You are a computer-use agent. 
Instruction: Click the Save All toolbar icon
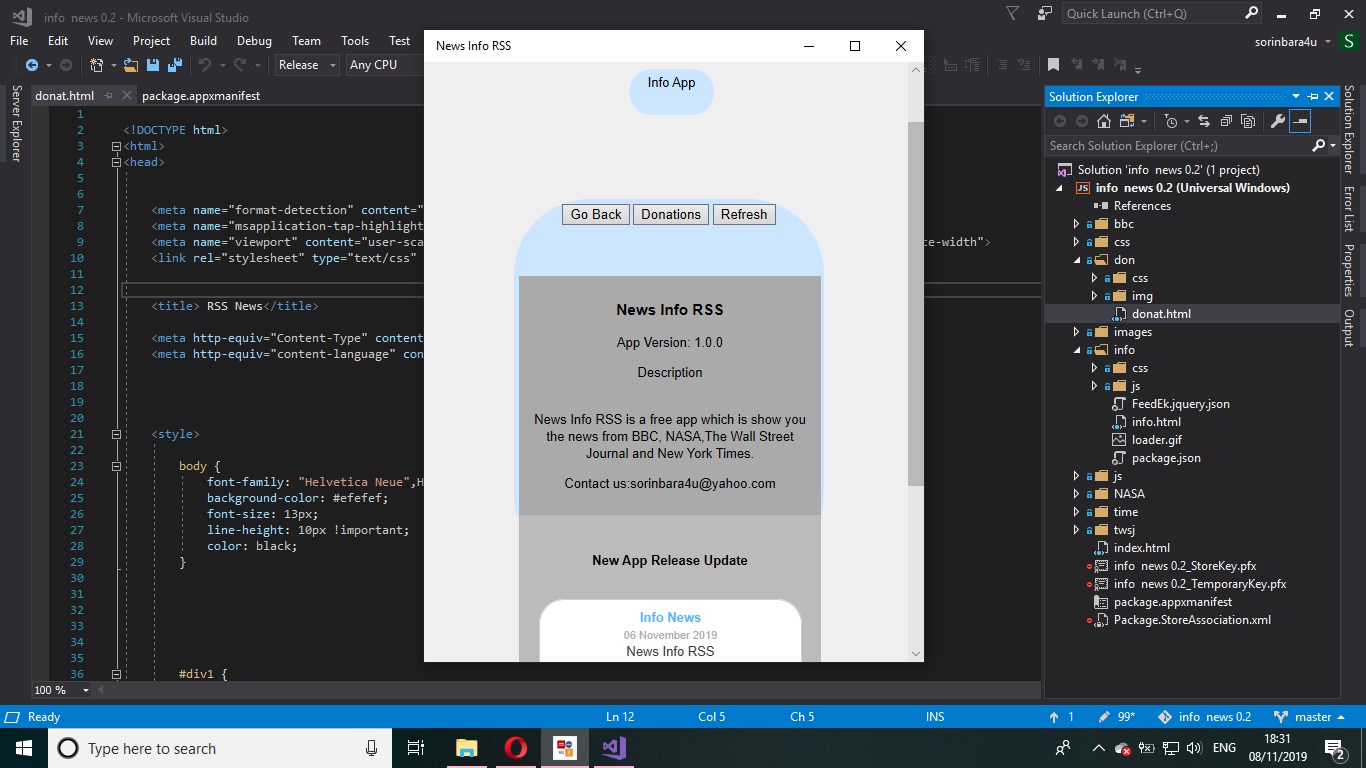coord(174,65)
